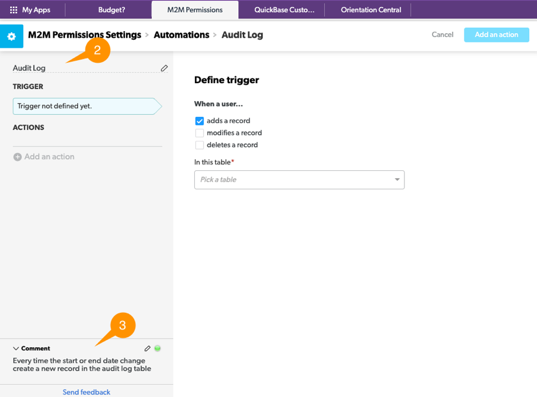The height and width of the screenshot is (397, 537).
Task: Click the Cancel button
Action: 442,35
